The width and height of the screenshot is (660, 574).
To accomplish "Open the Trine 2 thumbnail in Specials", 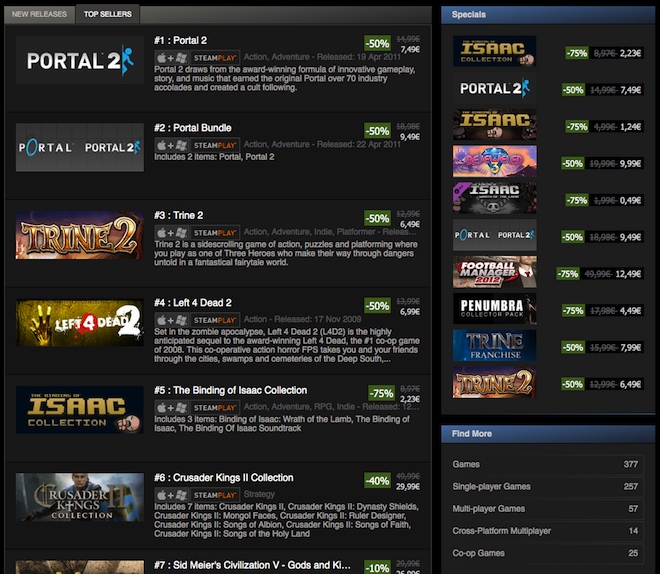I will tap(495, 382).
